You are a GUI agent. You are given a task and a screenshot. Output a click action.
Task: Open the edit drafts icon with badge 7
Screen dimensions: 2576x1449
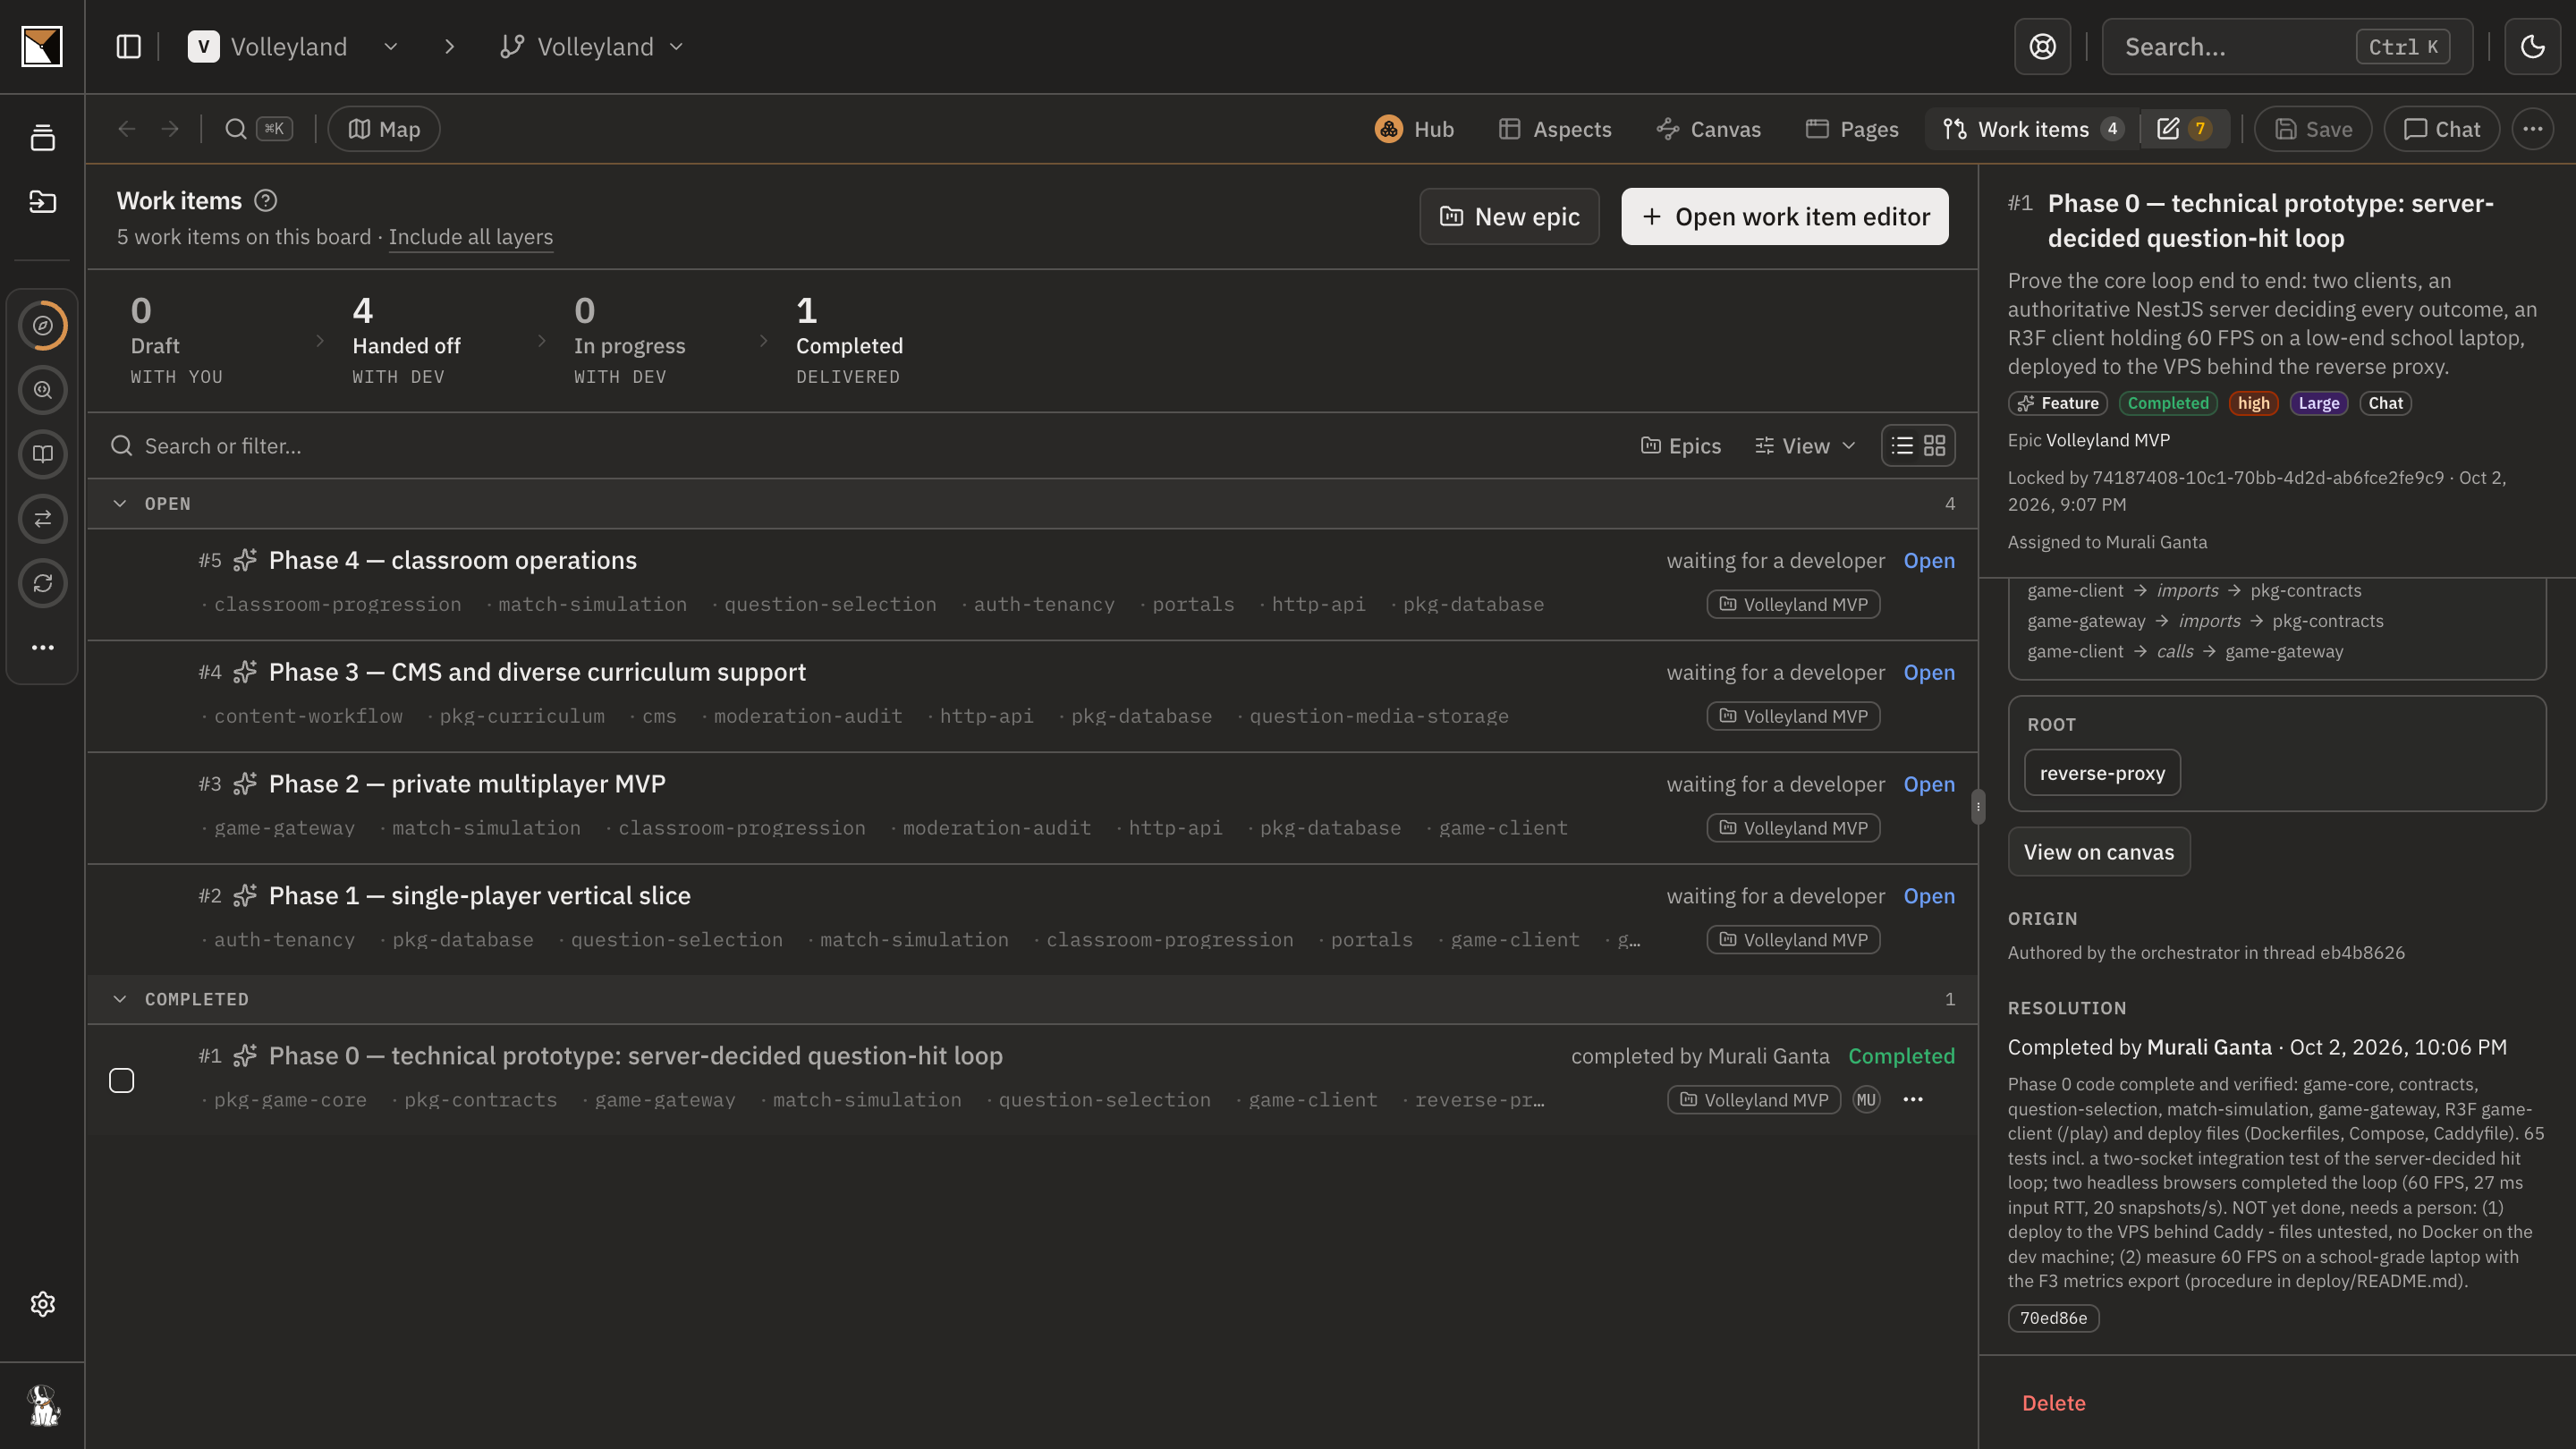point(2185,129)
